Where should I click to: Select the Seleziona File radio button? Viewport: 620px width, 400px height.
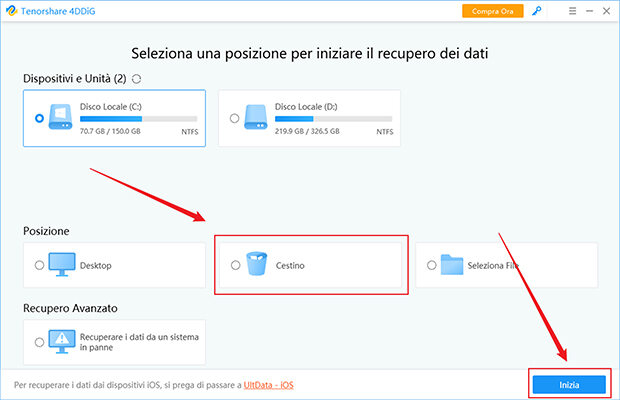point(431,265)
